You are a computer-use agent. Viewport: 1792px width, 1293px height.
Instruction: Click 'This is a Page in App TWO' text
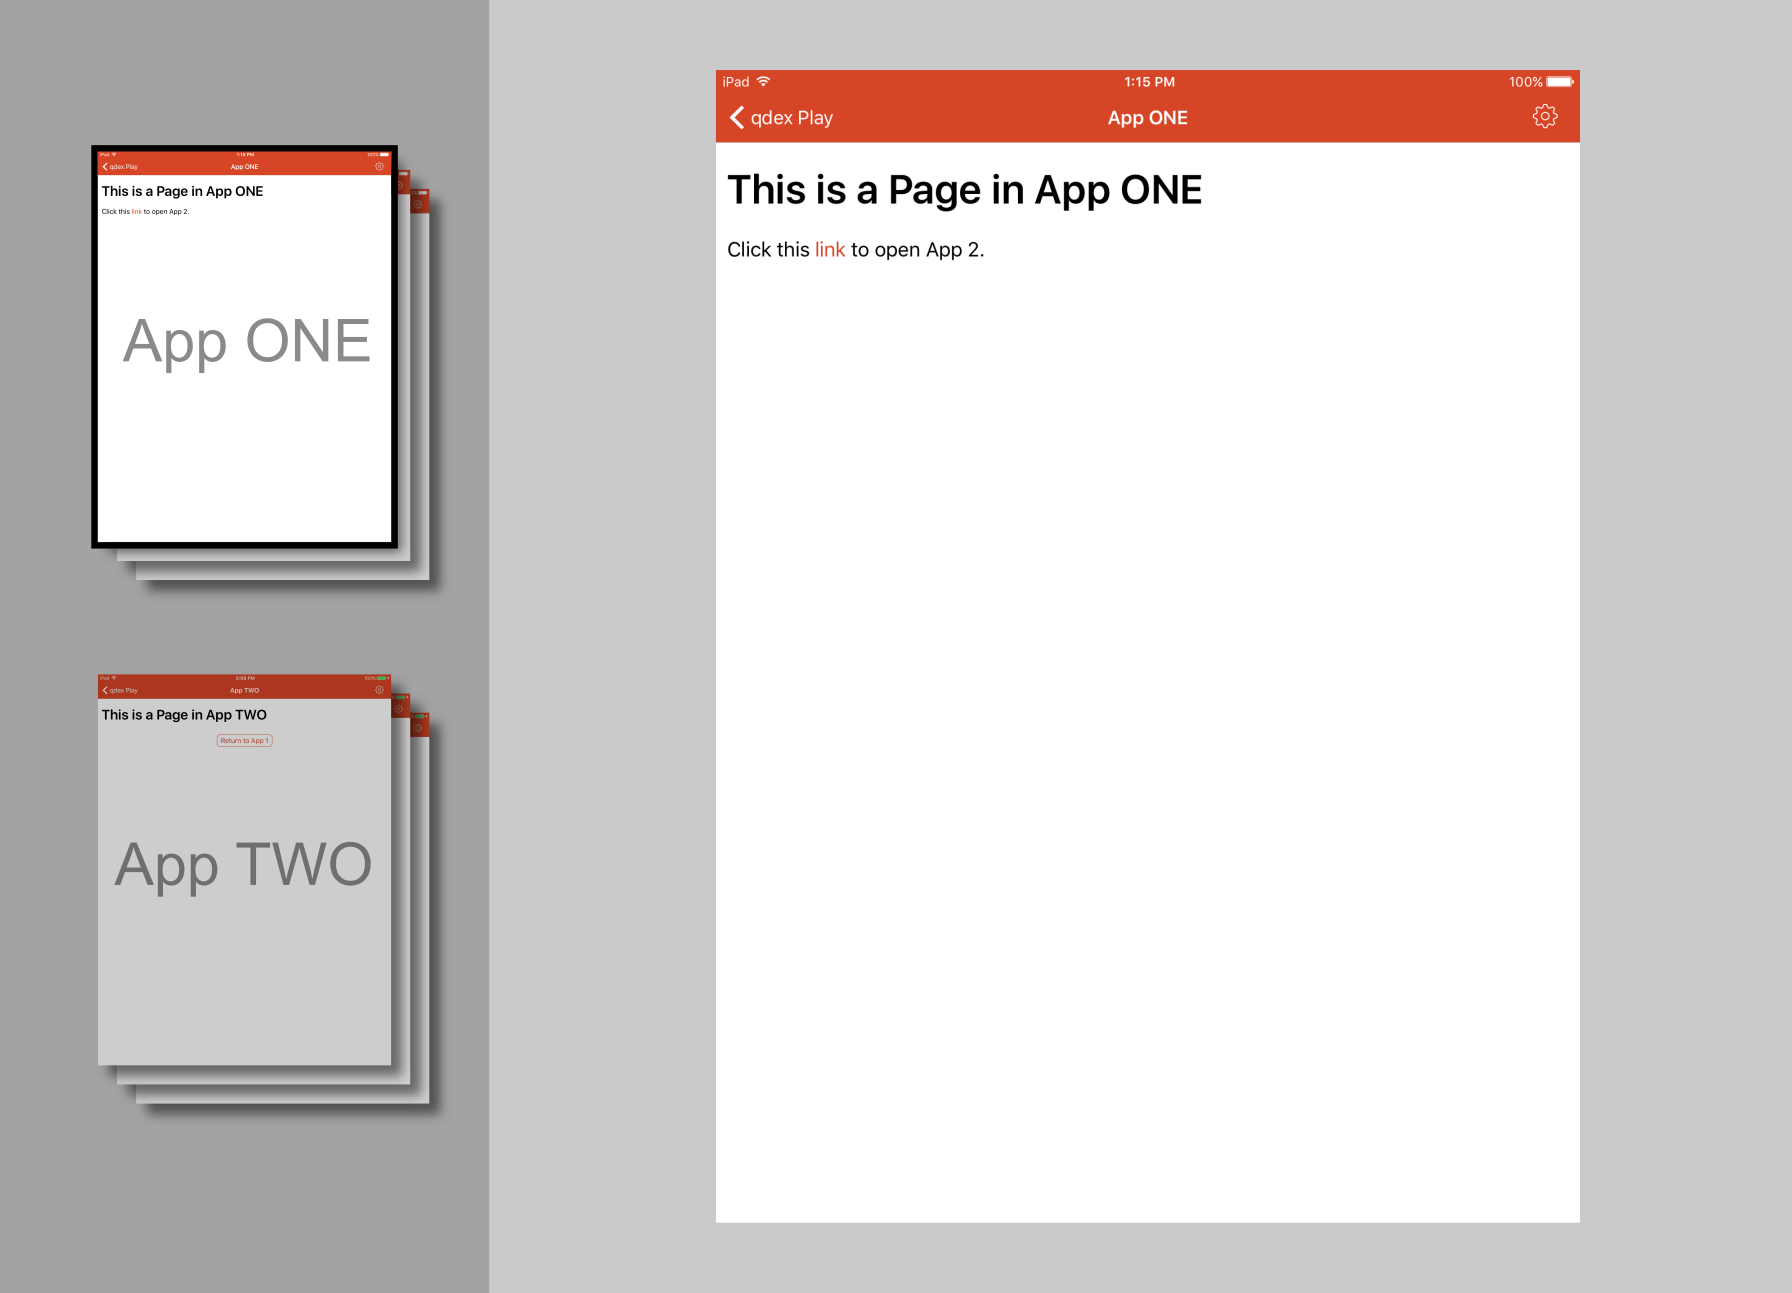[184, 715]
